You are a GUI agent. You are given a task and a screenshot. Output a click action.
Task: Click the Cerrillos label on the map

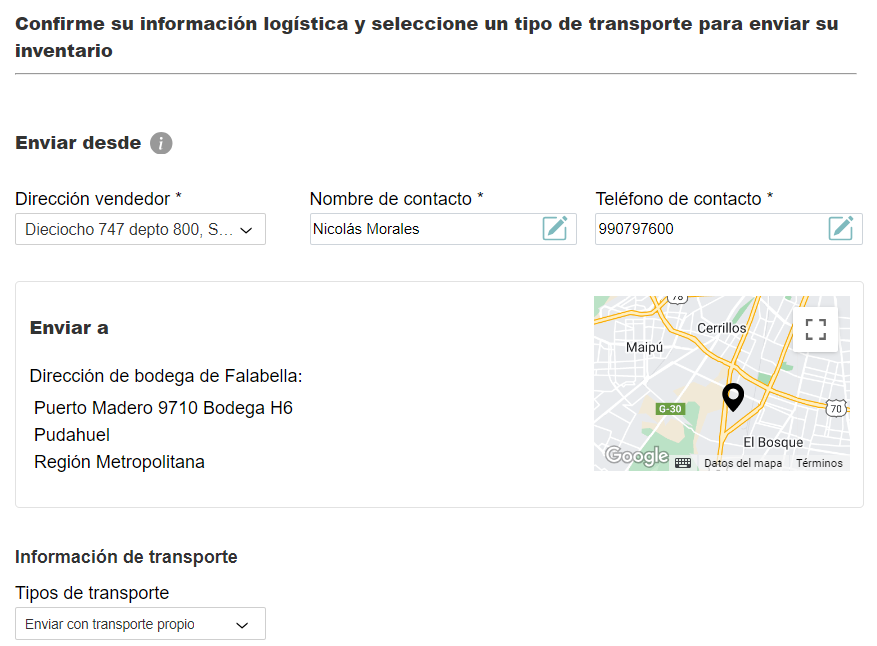coord(722,328)
